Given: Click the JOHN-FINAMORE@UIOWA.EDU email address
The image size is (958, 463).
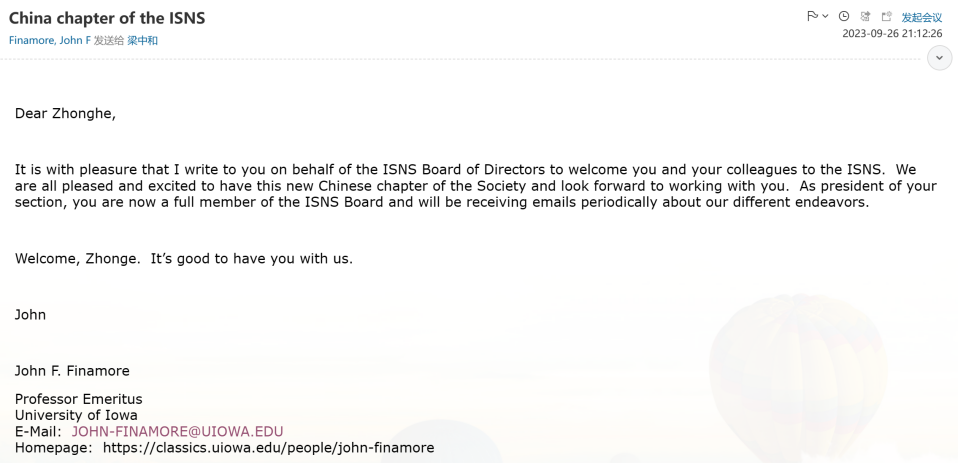Looking at the screenshot, I should 177,432.
